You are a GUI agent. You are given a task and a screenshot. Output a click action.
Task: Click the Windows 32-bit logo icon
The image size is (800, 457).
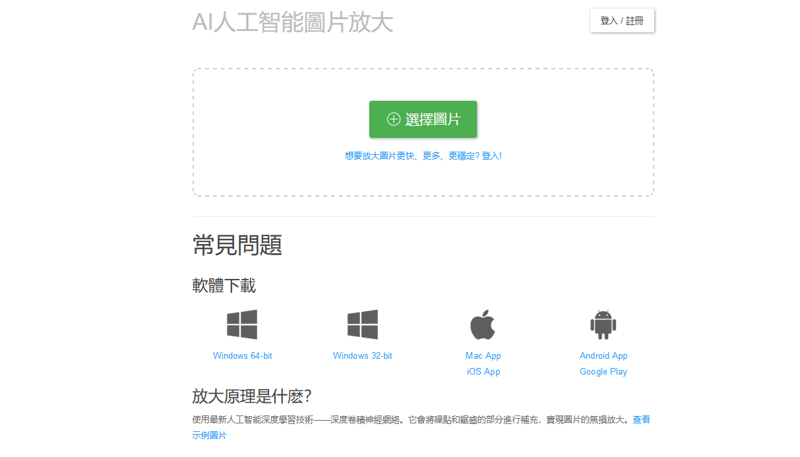pyautogui.click(x=362, y=324)
